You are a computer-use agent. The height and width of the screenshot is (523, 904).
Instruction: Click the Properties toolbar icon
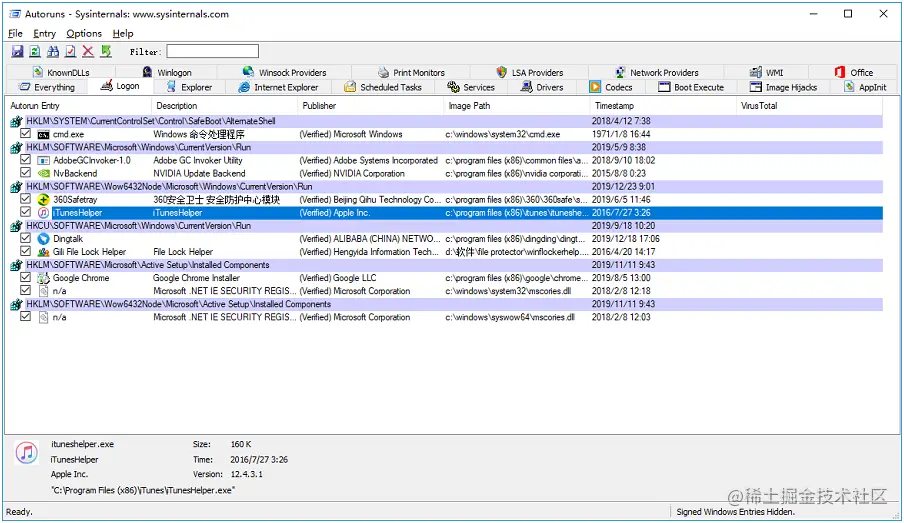pos(70,51)
